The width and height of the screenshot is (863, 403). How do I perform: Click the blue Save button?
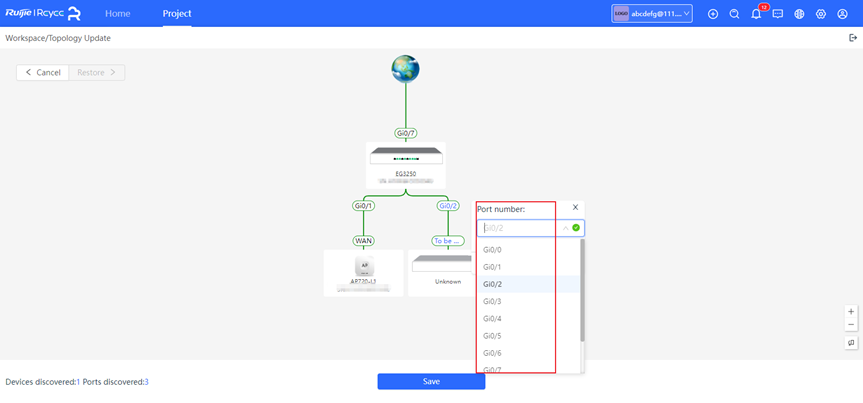(431, 381)
